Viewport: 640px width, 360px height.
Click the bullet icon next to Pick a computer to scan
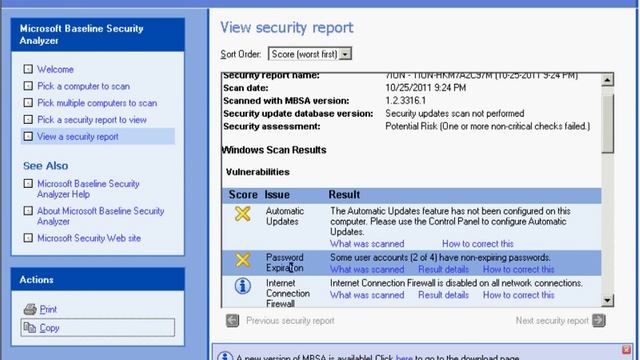[x=28, y=86]
